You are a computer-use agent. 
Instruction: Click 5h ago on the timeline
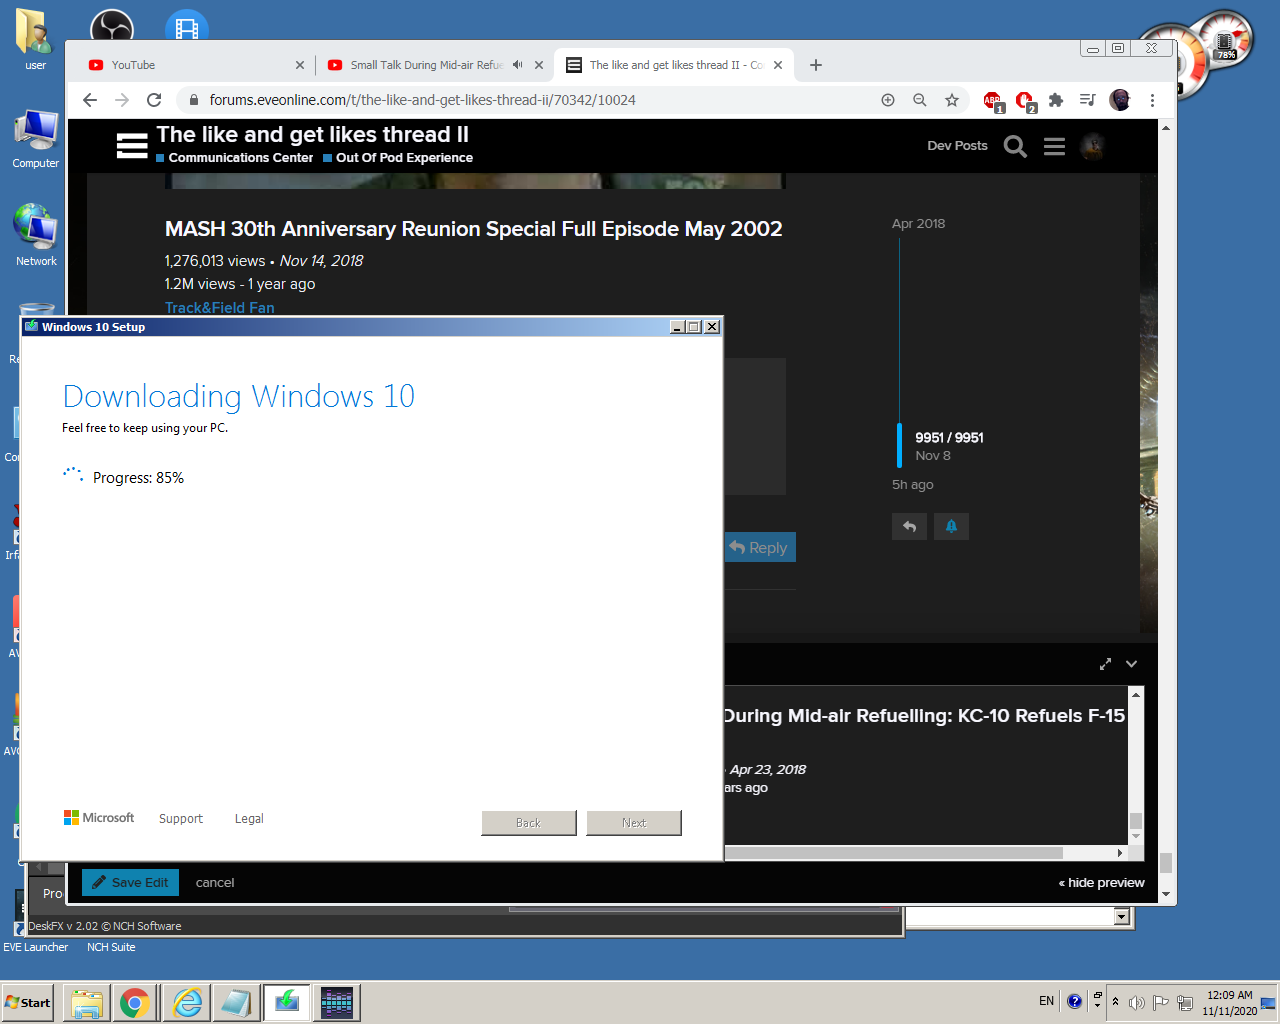tap(913, 485)
